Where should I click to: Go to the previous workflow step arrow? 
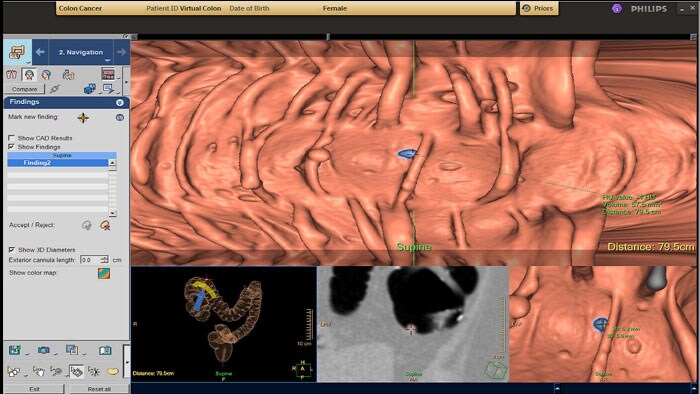pyautogui.click(x=40, y=52)
